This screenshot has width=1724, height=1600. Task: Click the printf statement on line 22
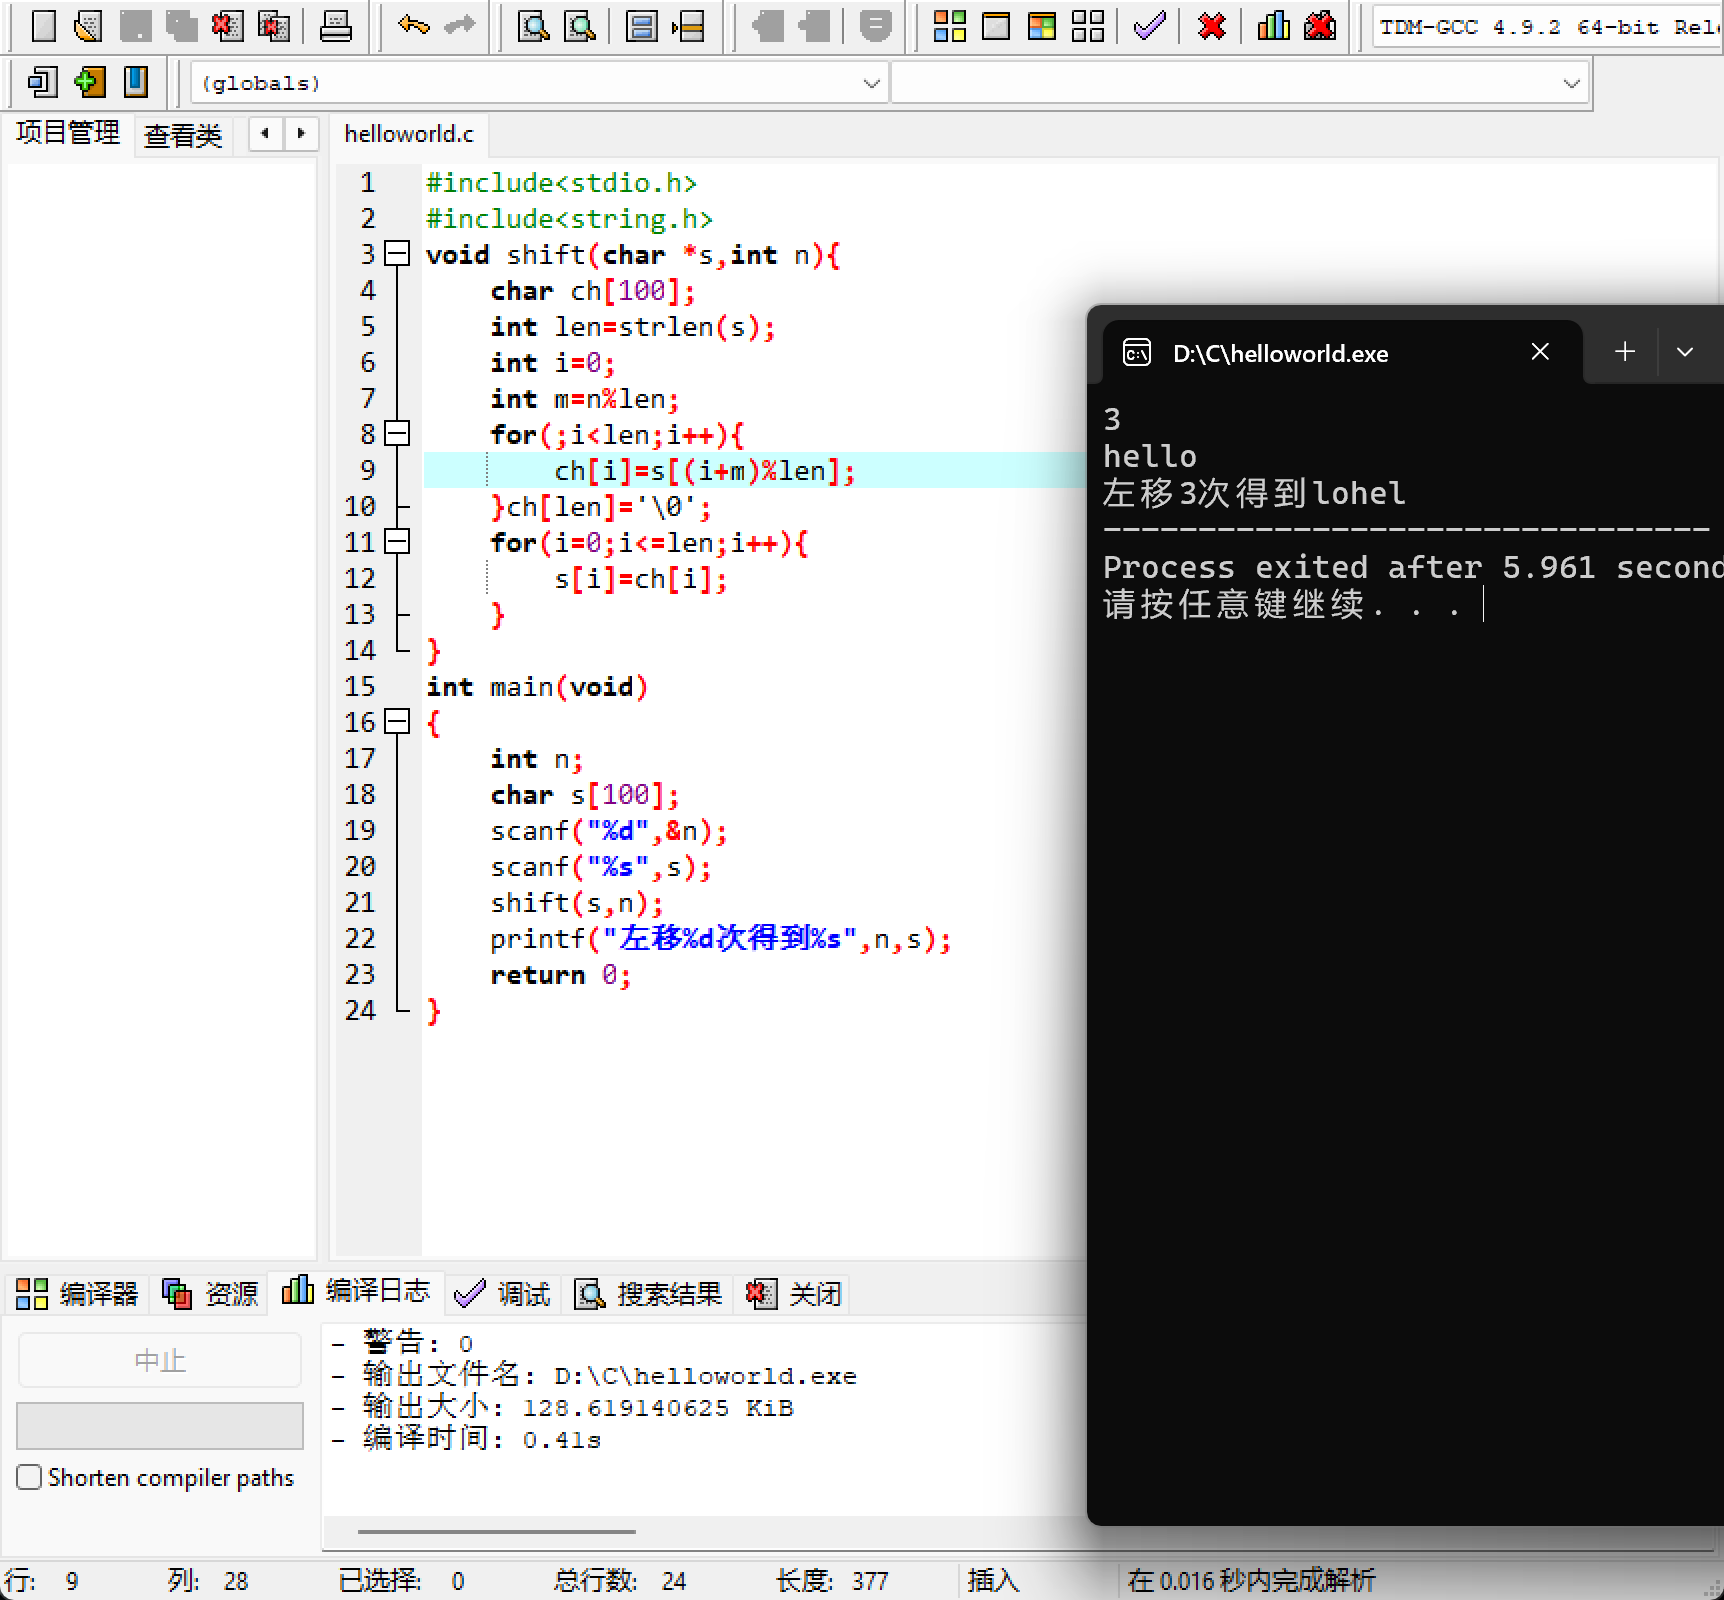click(720, 939)
